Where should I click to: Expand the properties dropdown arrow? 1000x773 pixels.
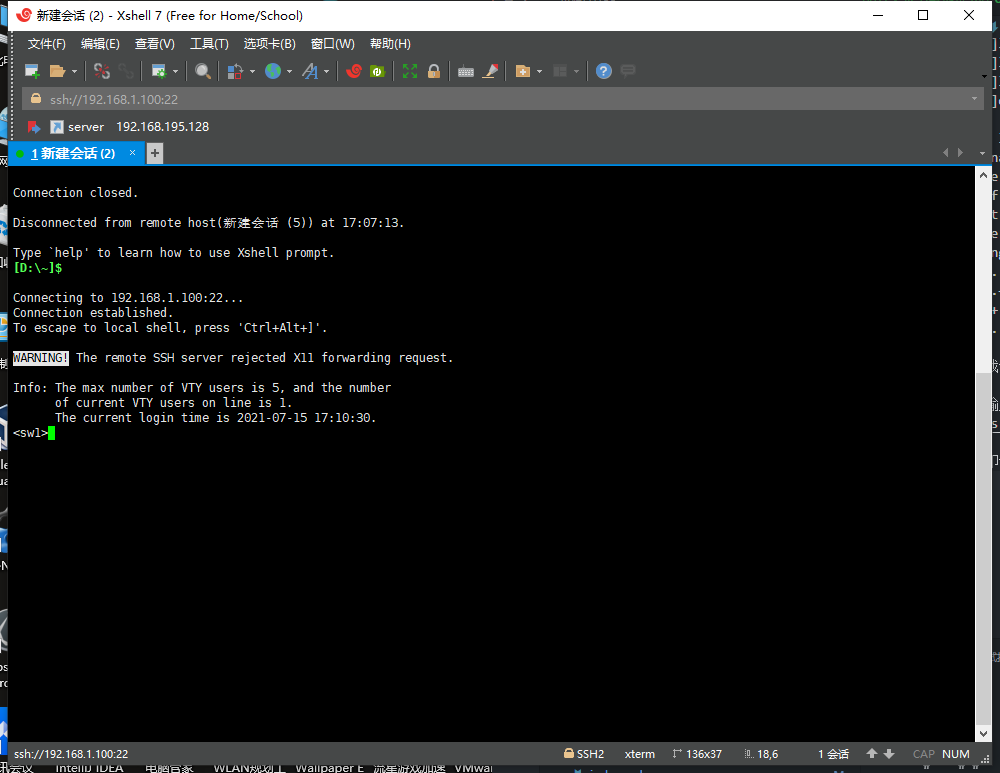[175, 71]
